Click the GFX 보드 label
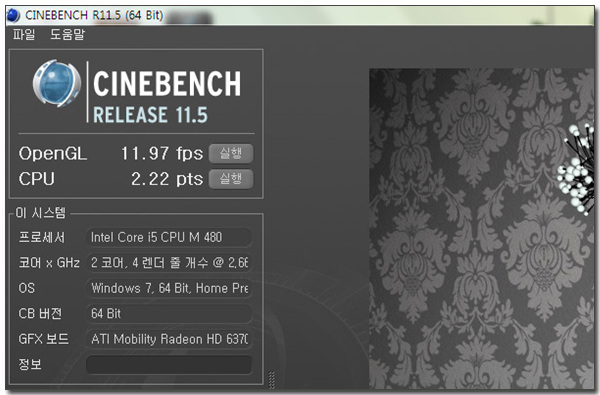The image size is (600, 395). 44,339
